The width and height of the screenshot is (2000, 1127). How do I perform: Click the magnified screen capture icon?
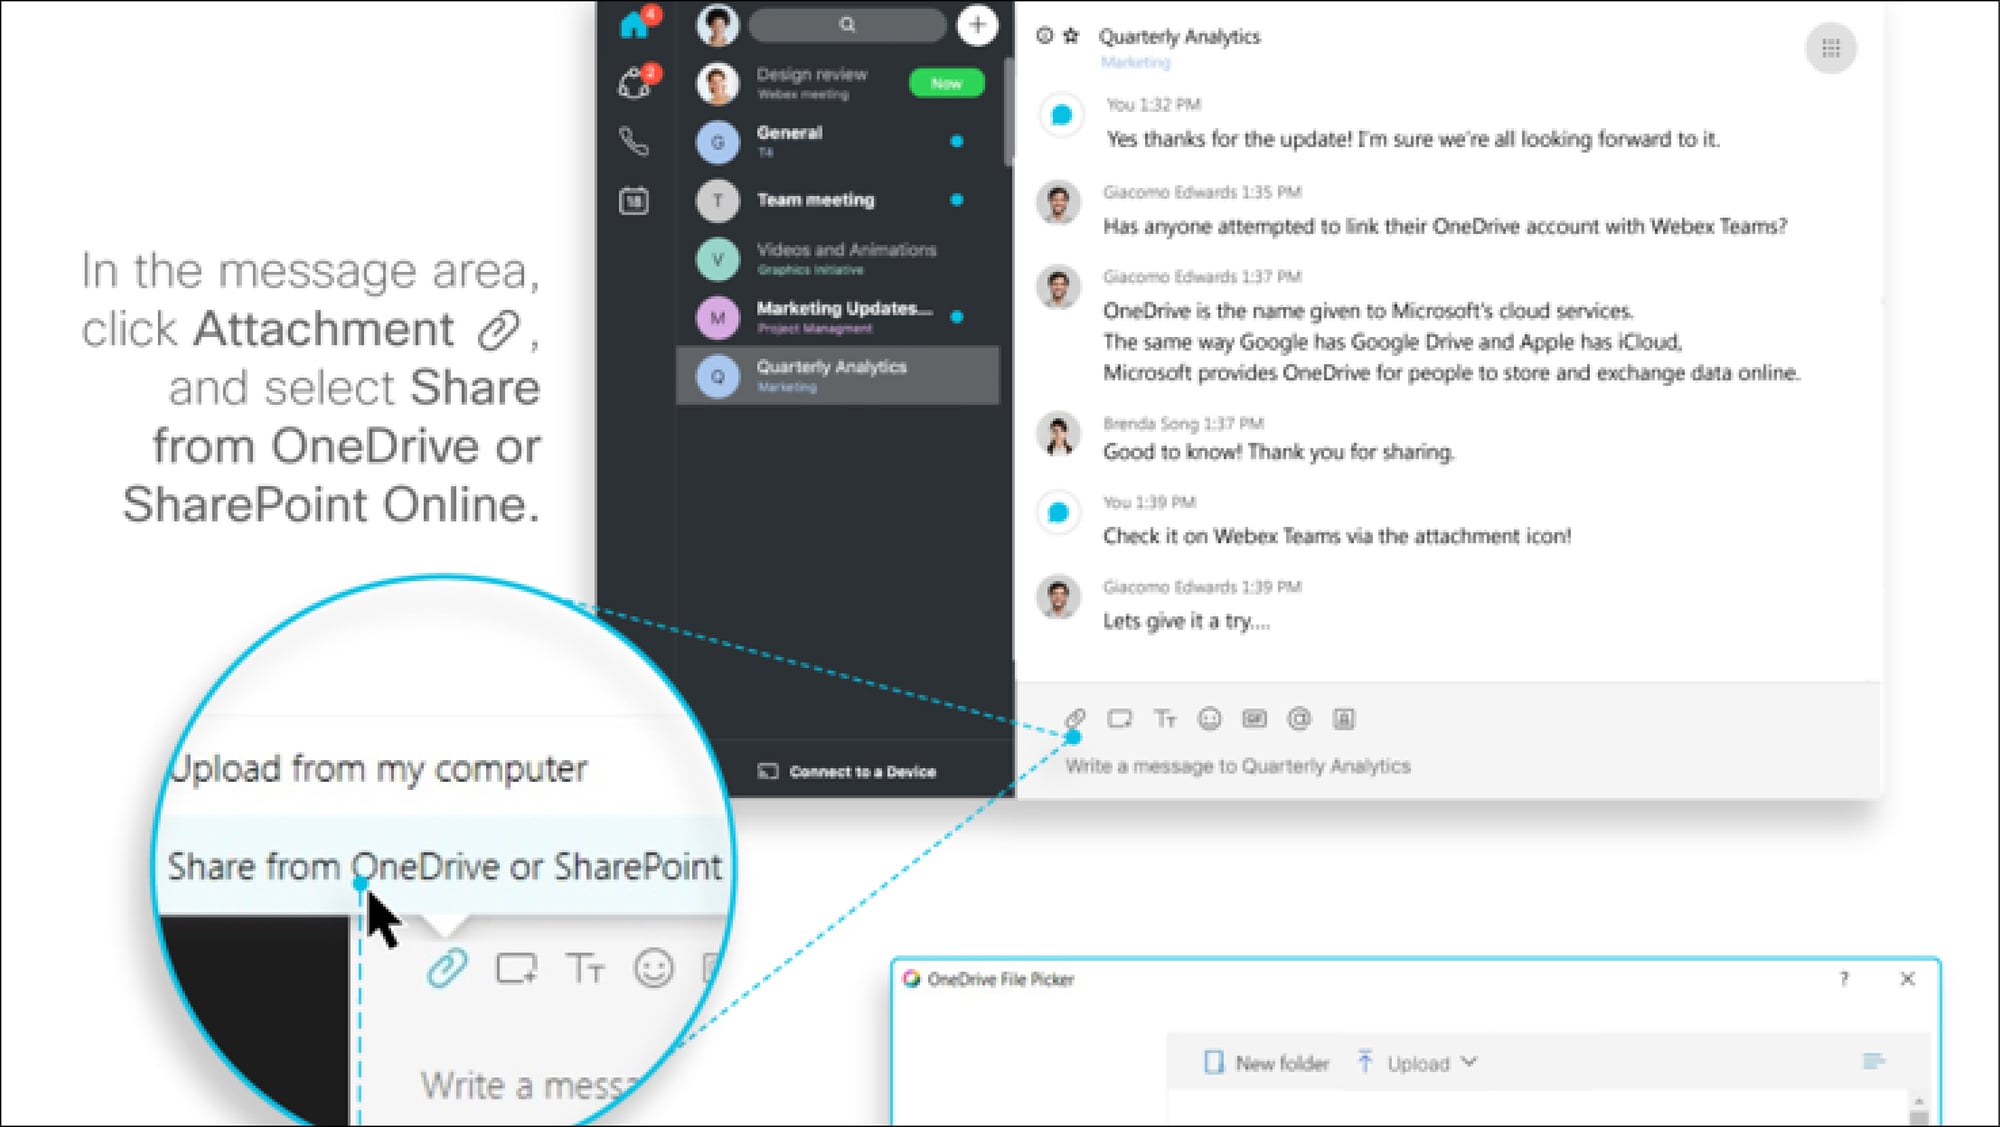pos(516,968)
